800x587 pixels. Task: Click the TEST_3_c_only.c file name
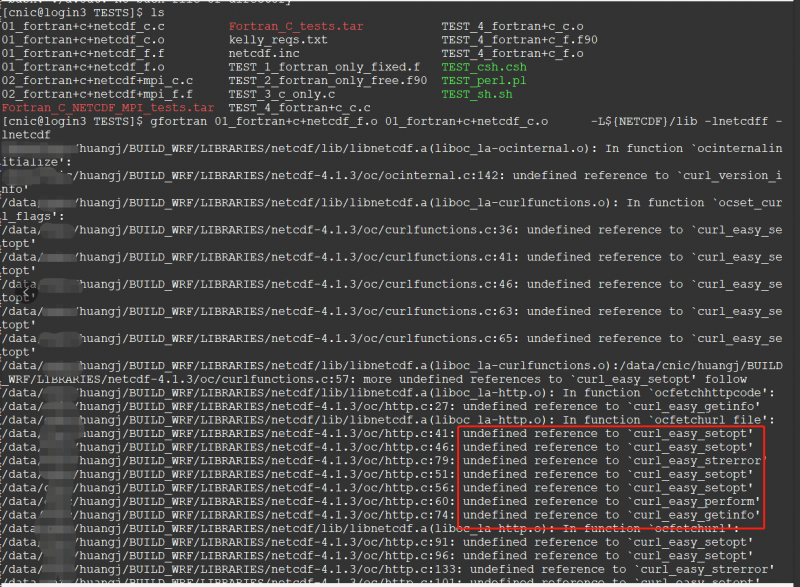click(280, 94)
